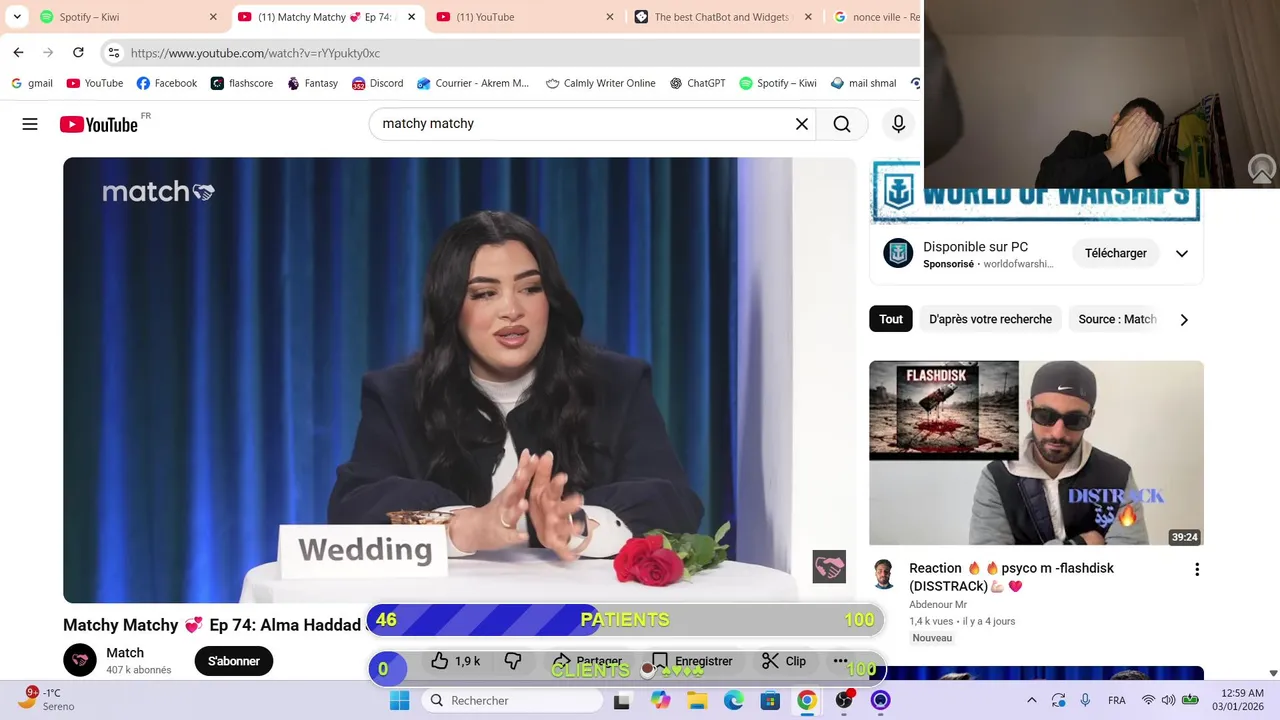This screenshot has width=1280, height=720.
Task: Reload the page with the refresh icon
Action: 78,53
